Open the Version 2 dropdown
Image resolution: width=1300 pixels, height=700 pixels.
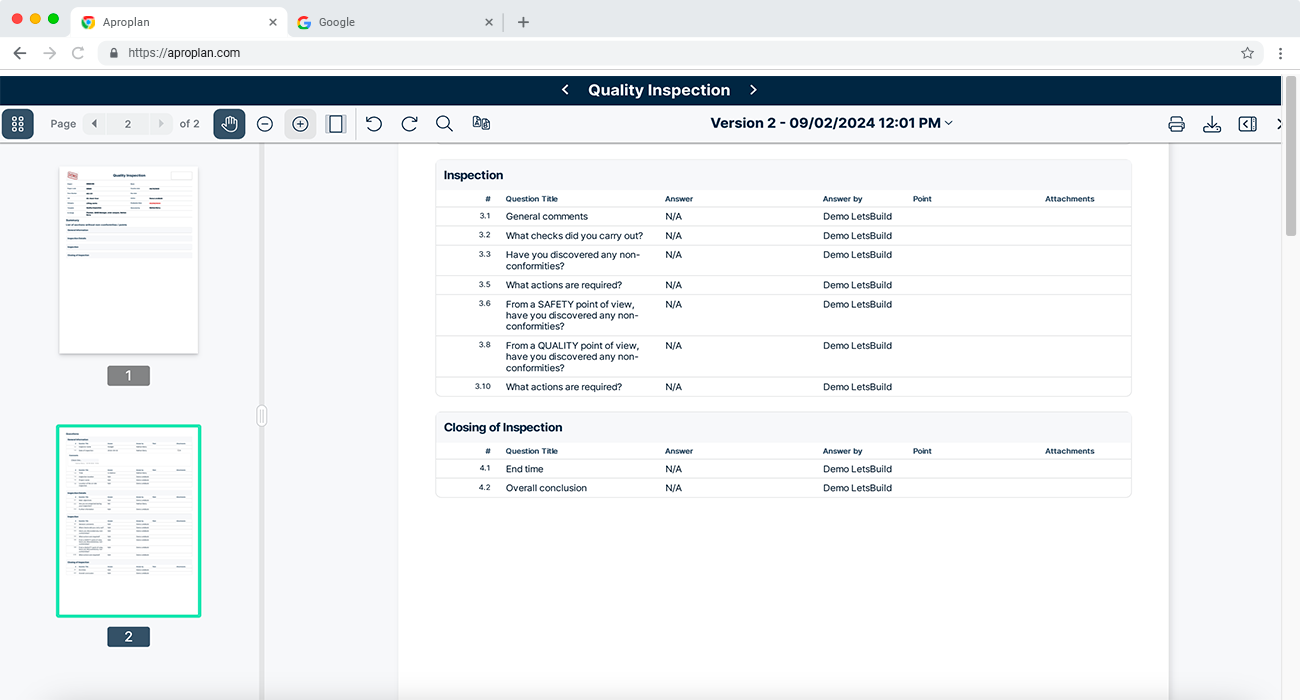[831, 123]
